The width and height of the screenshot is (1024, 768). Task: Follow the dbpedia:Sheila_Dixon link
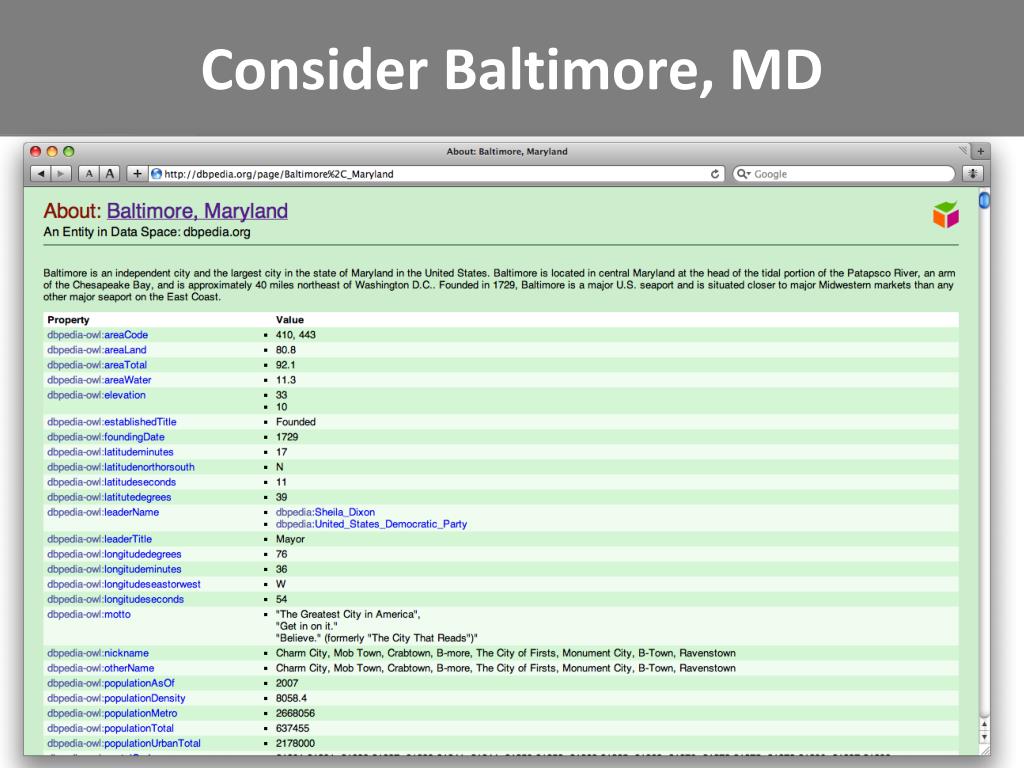(x=325, y=512)
